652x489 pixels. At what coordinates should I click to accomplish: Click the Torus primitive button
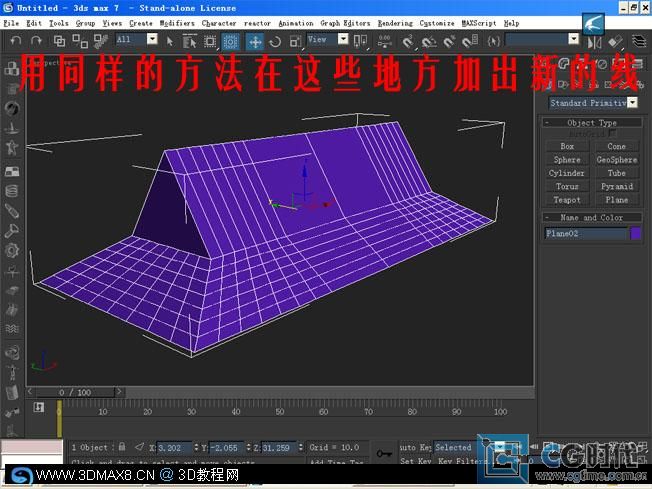(567, 186)
